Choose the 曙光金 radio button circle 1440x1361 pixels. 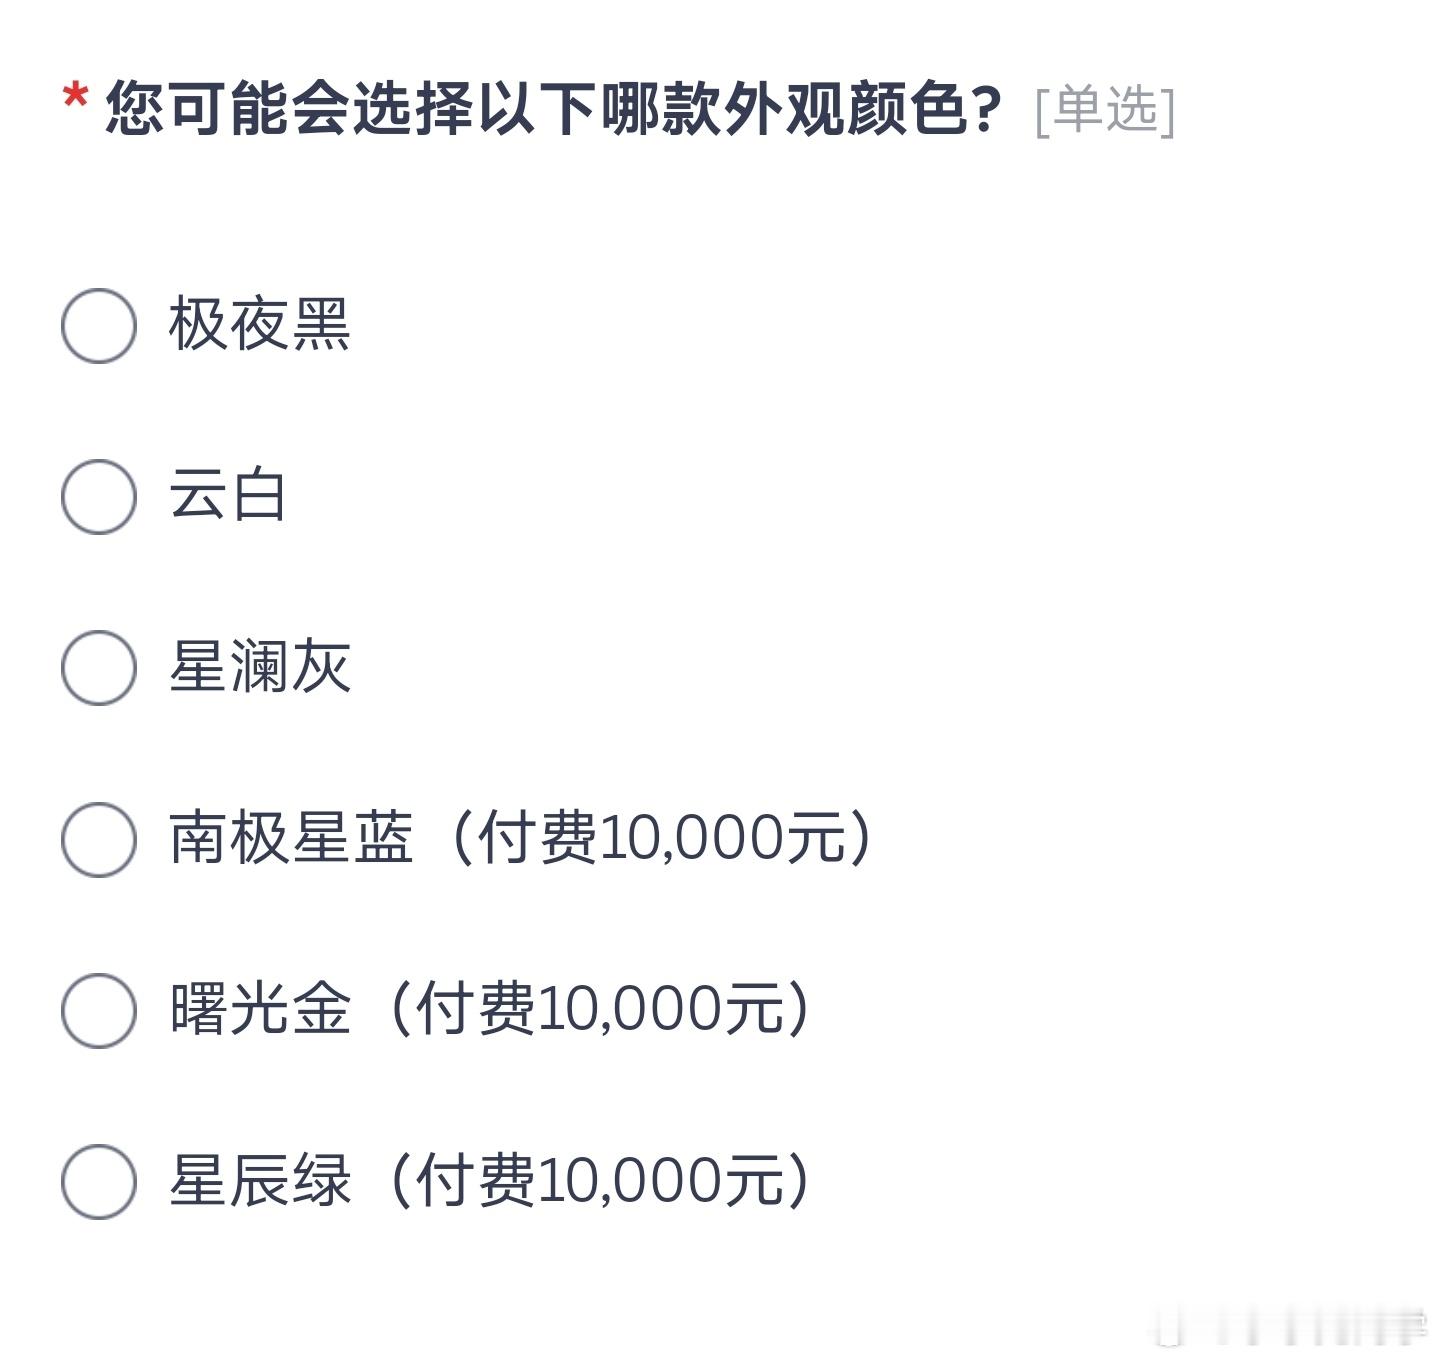pos(99,1010)
